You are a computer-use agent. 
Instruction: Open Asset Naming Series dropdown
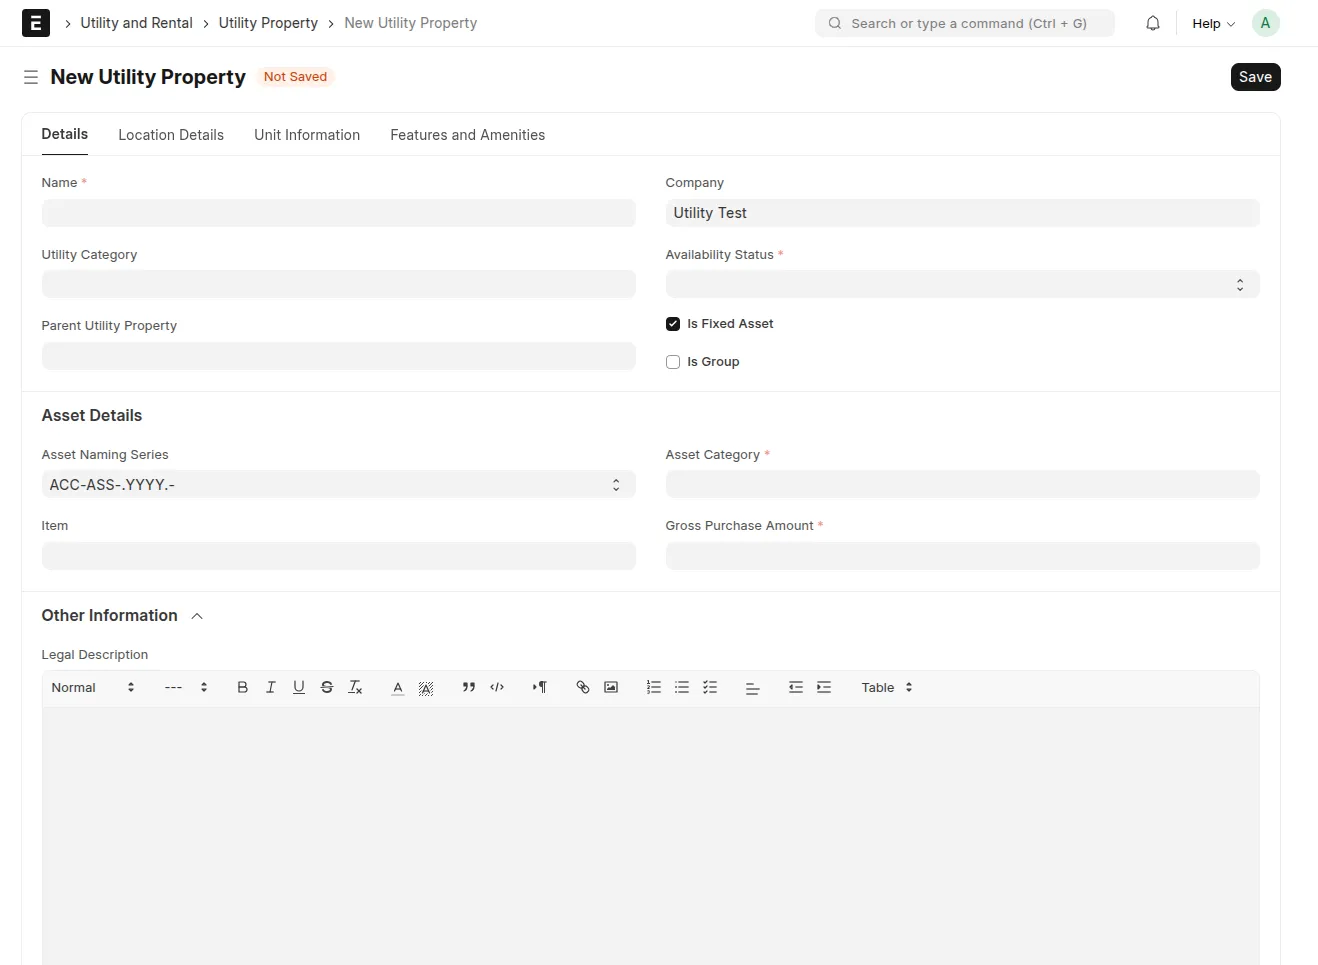(x=338, y=484)
